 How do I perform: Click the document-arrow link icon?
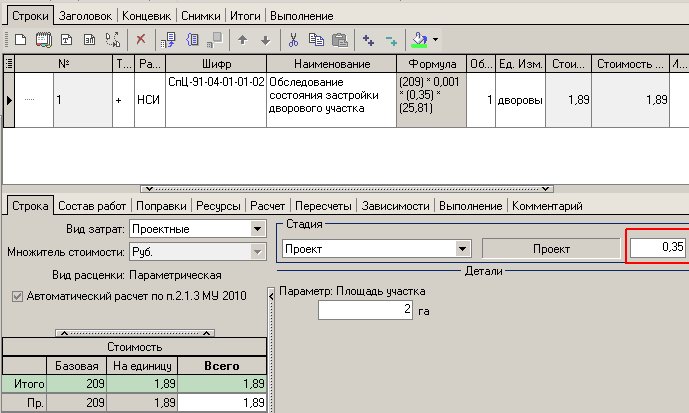(x=168, y=40)
